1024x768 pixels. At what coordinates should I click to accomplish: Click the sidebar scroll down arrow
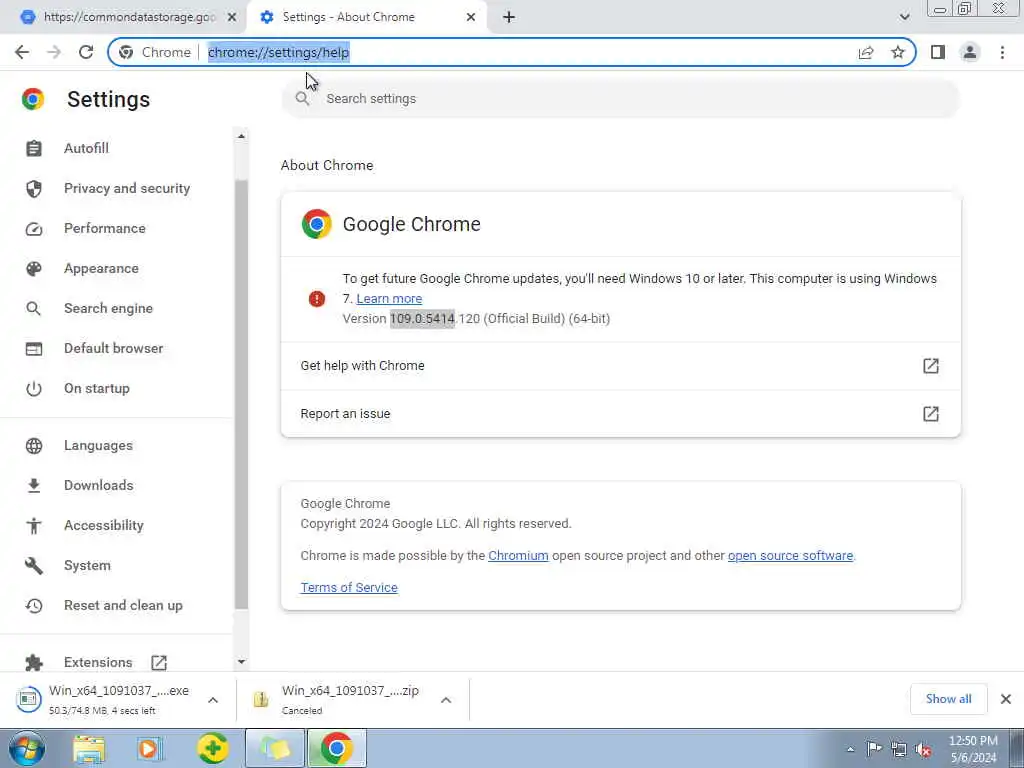tap(241, 662)
